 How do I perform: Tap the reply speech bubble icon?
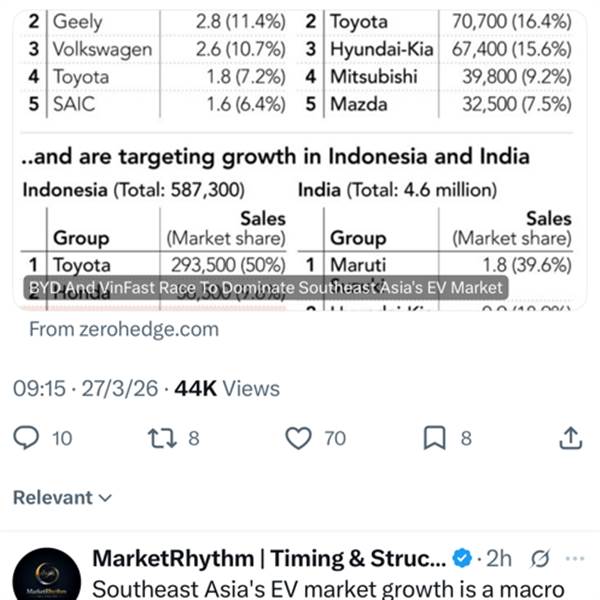pos(30,438)
